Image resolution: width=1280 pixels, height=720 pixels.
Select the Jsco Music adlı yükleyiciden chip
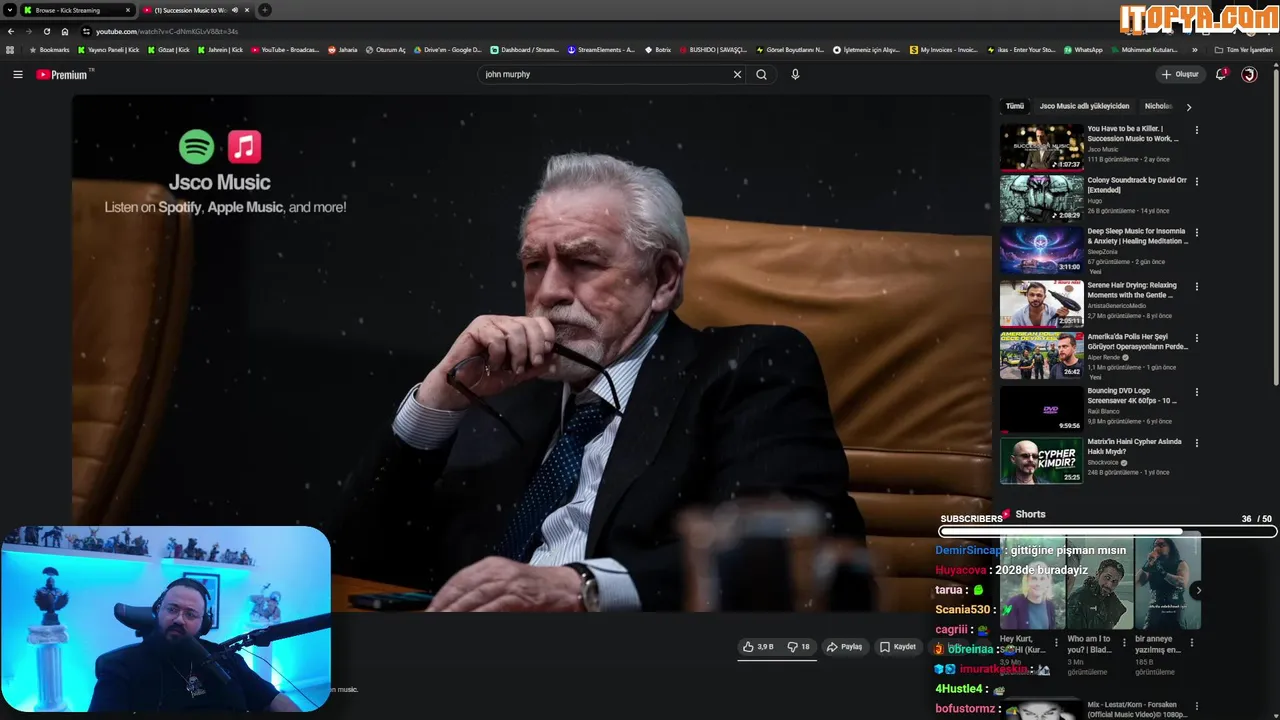pos(1084,106)
